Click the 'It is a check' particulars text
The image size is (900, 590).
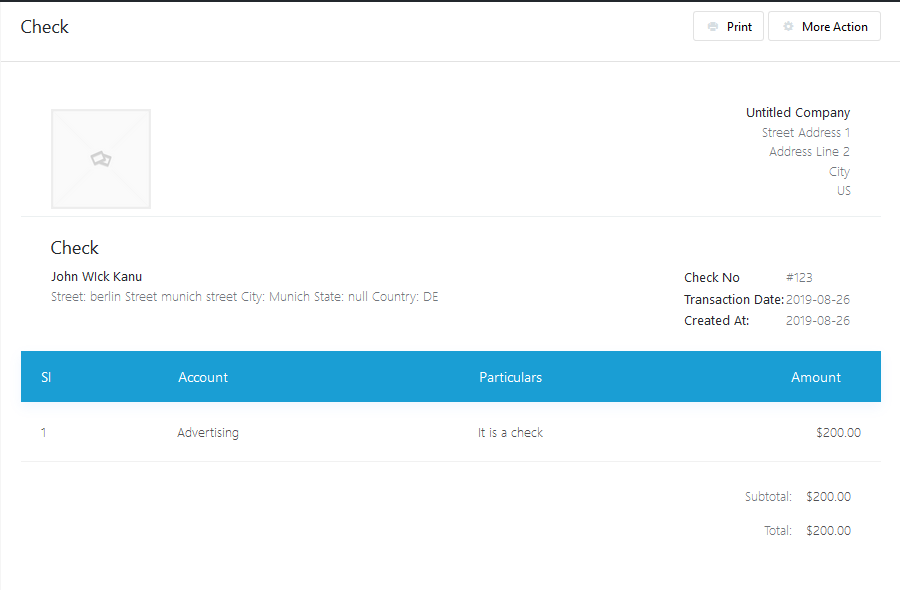pyautogui.click(x=510, y=433)
